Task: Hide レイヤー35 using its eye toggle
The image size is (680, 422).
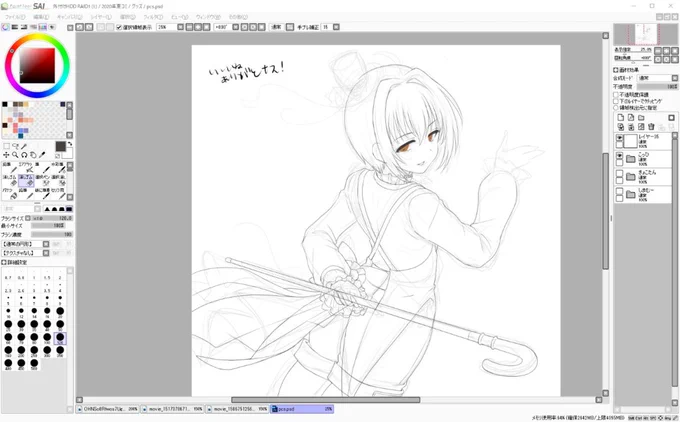Action: click(619, 138)
